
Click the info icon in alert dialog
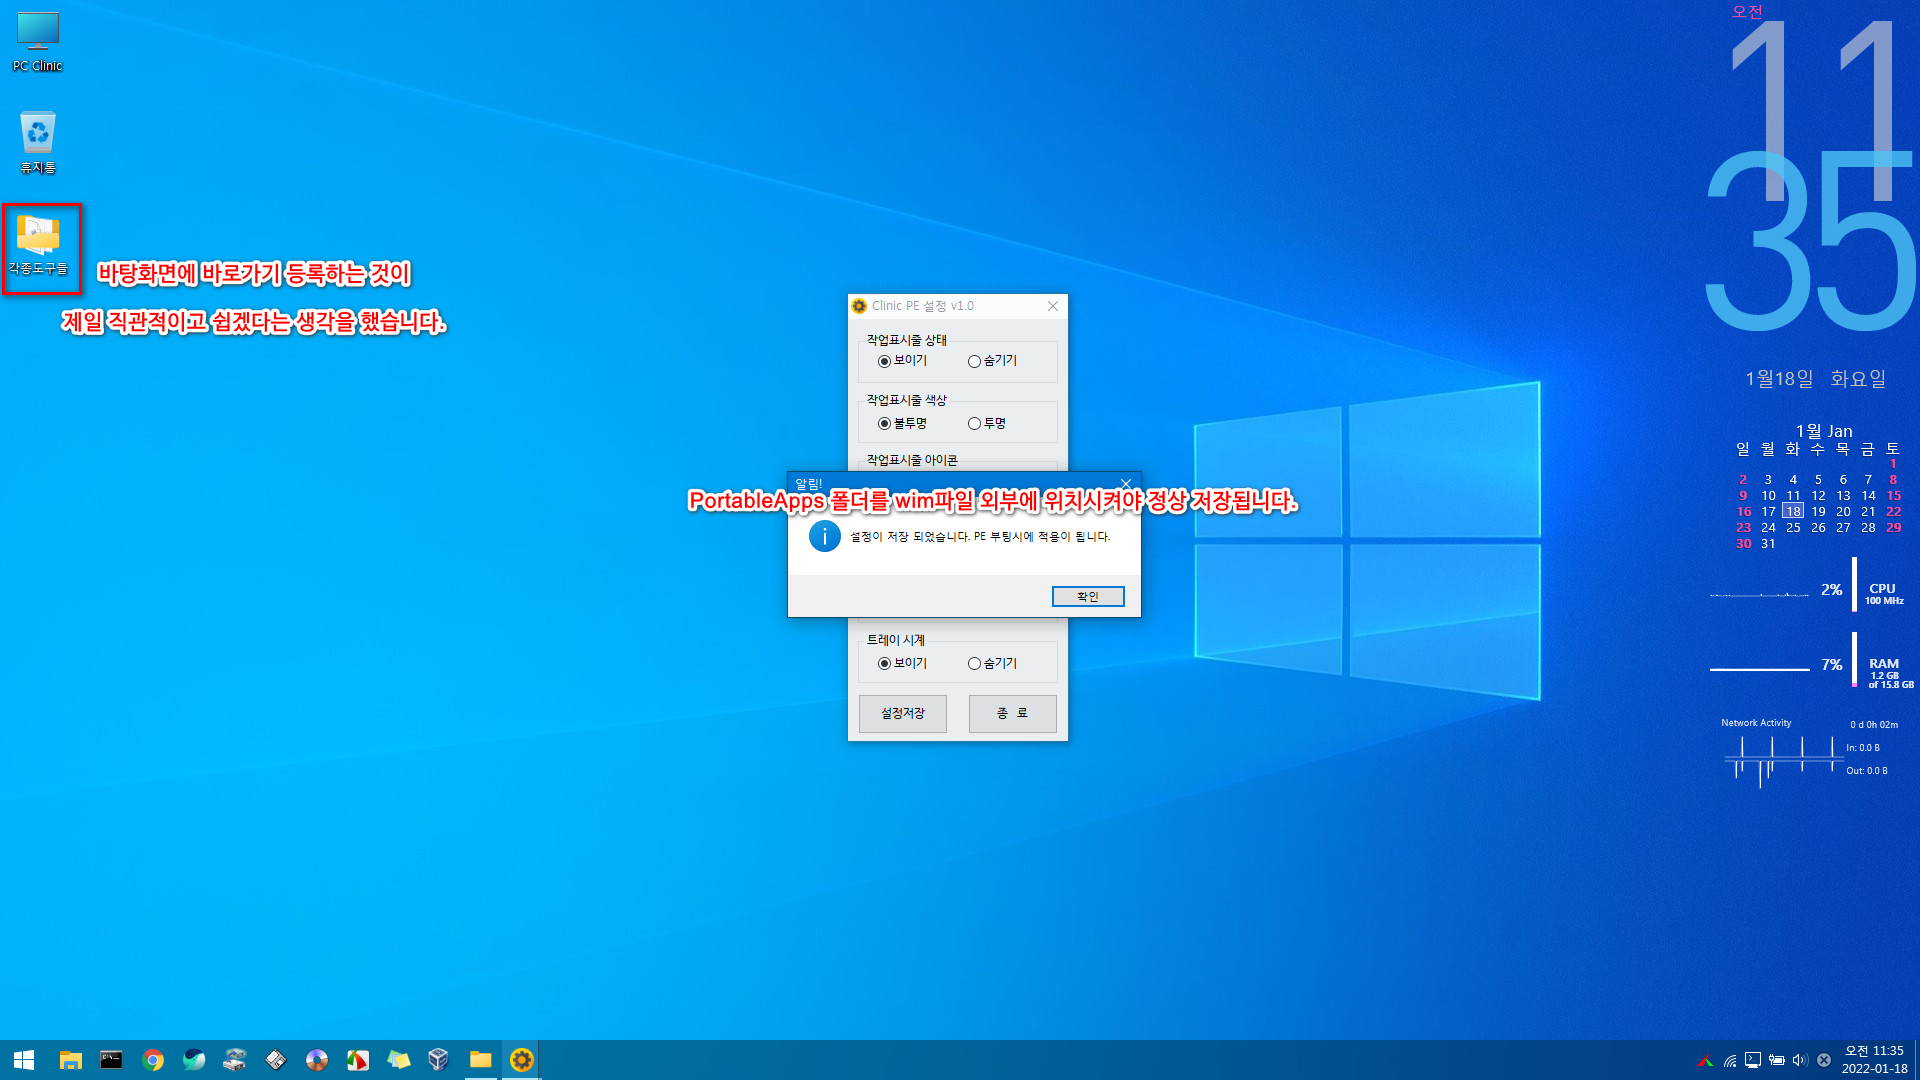825,537
